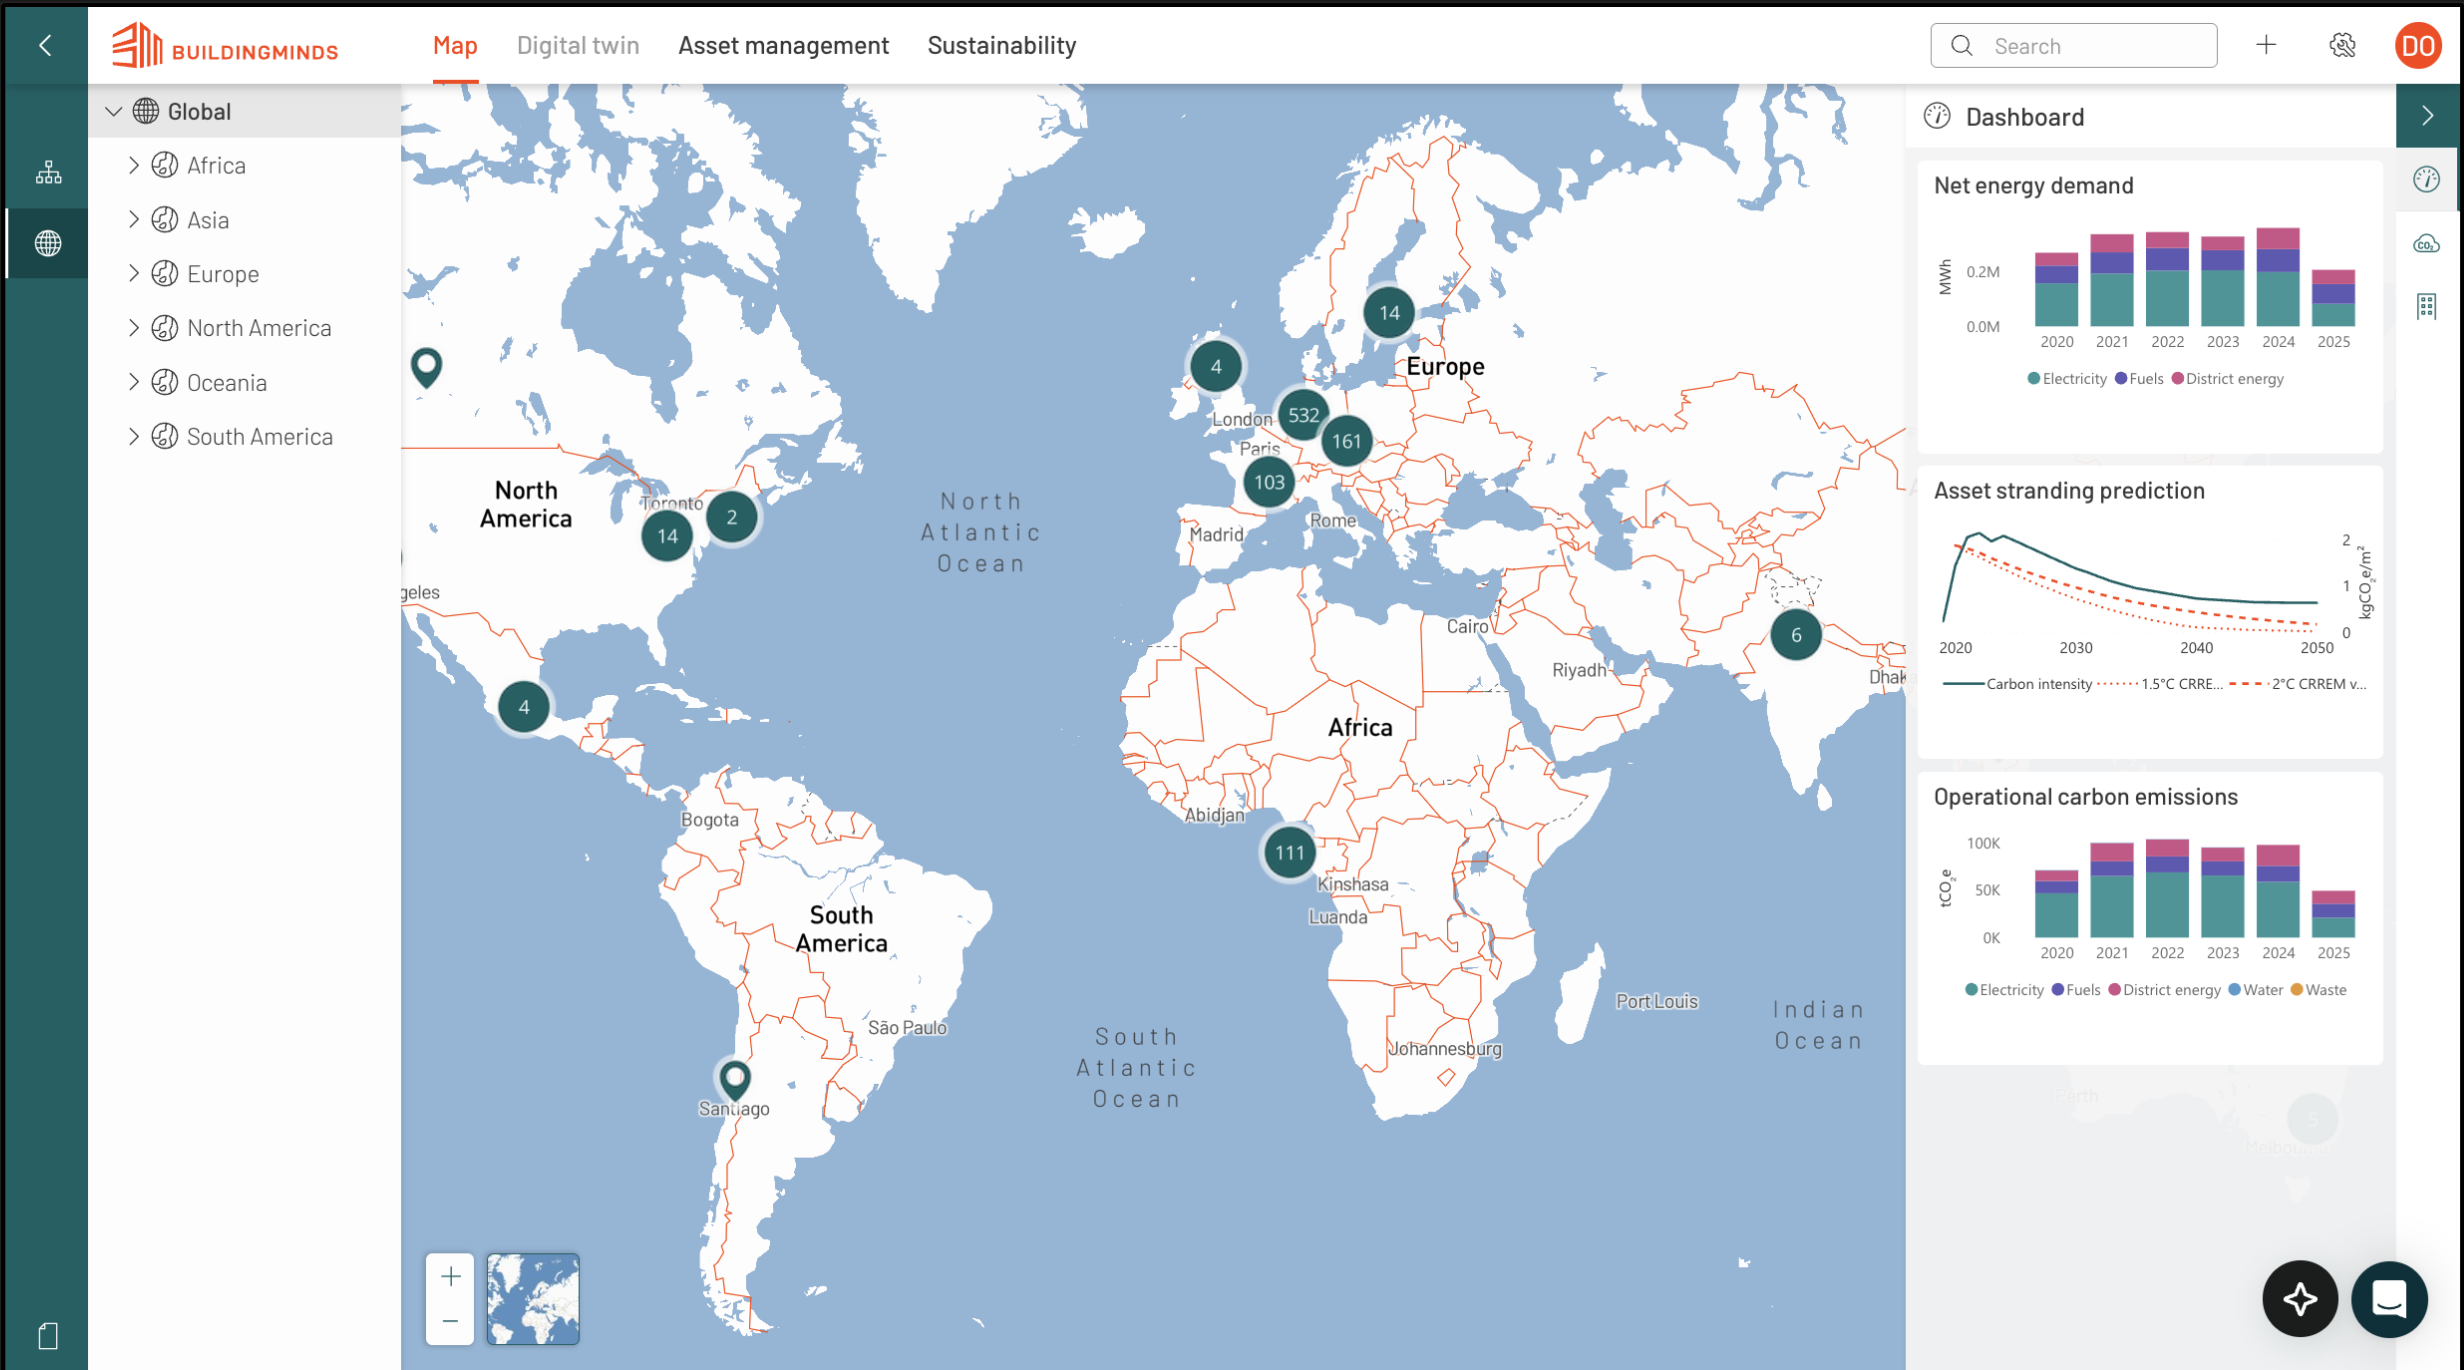Launch the AI sparkle assistant button

click(2300, 1299)
